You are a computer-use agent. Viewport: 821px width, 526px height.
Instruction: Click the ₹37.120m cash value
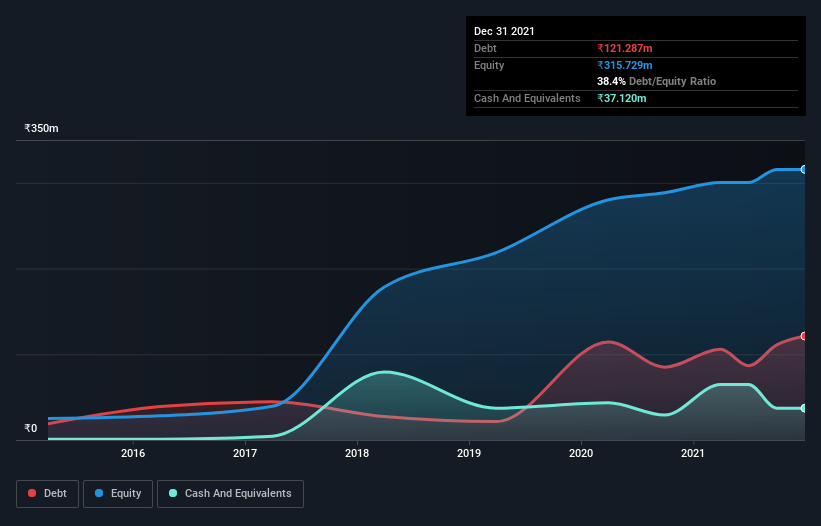[x=622, y=98]
